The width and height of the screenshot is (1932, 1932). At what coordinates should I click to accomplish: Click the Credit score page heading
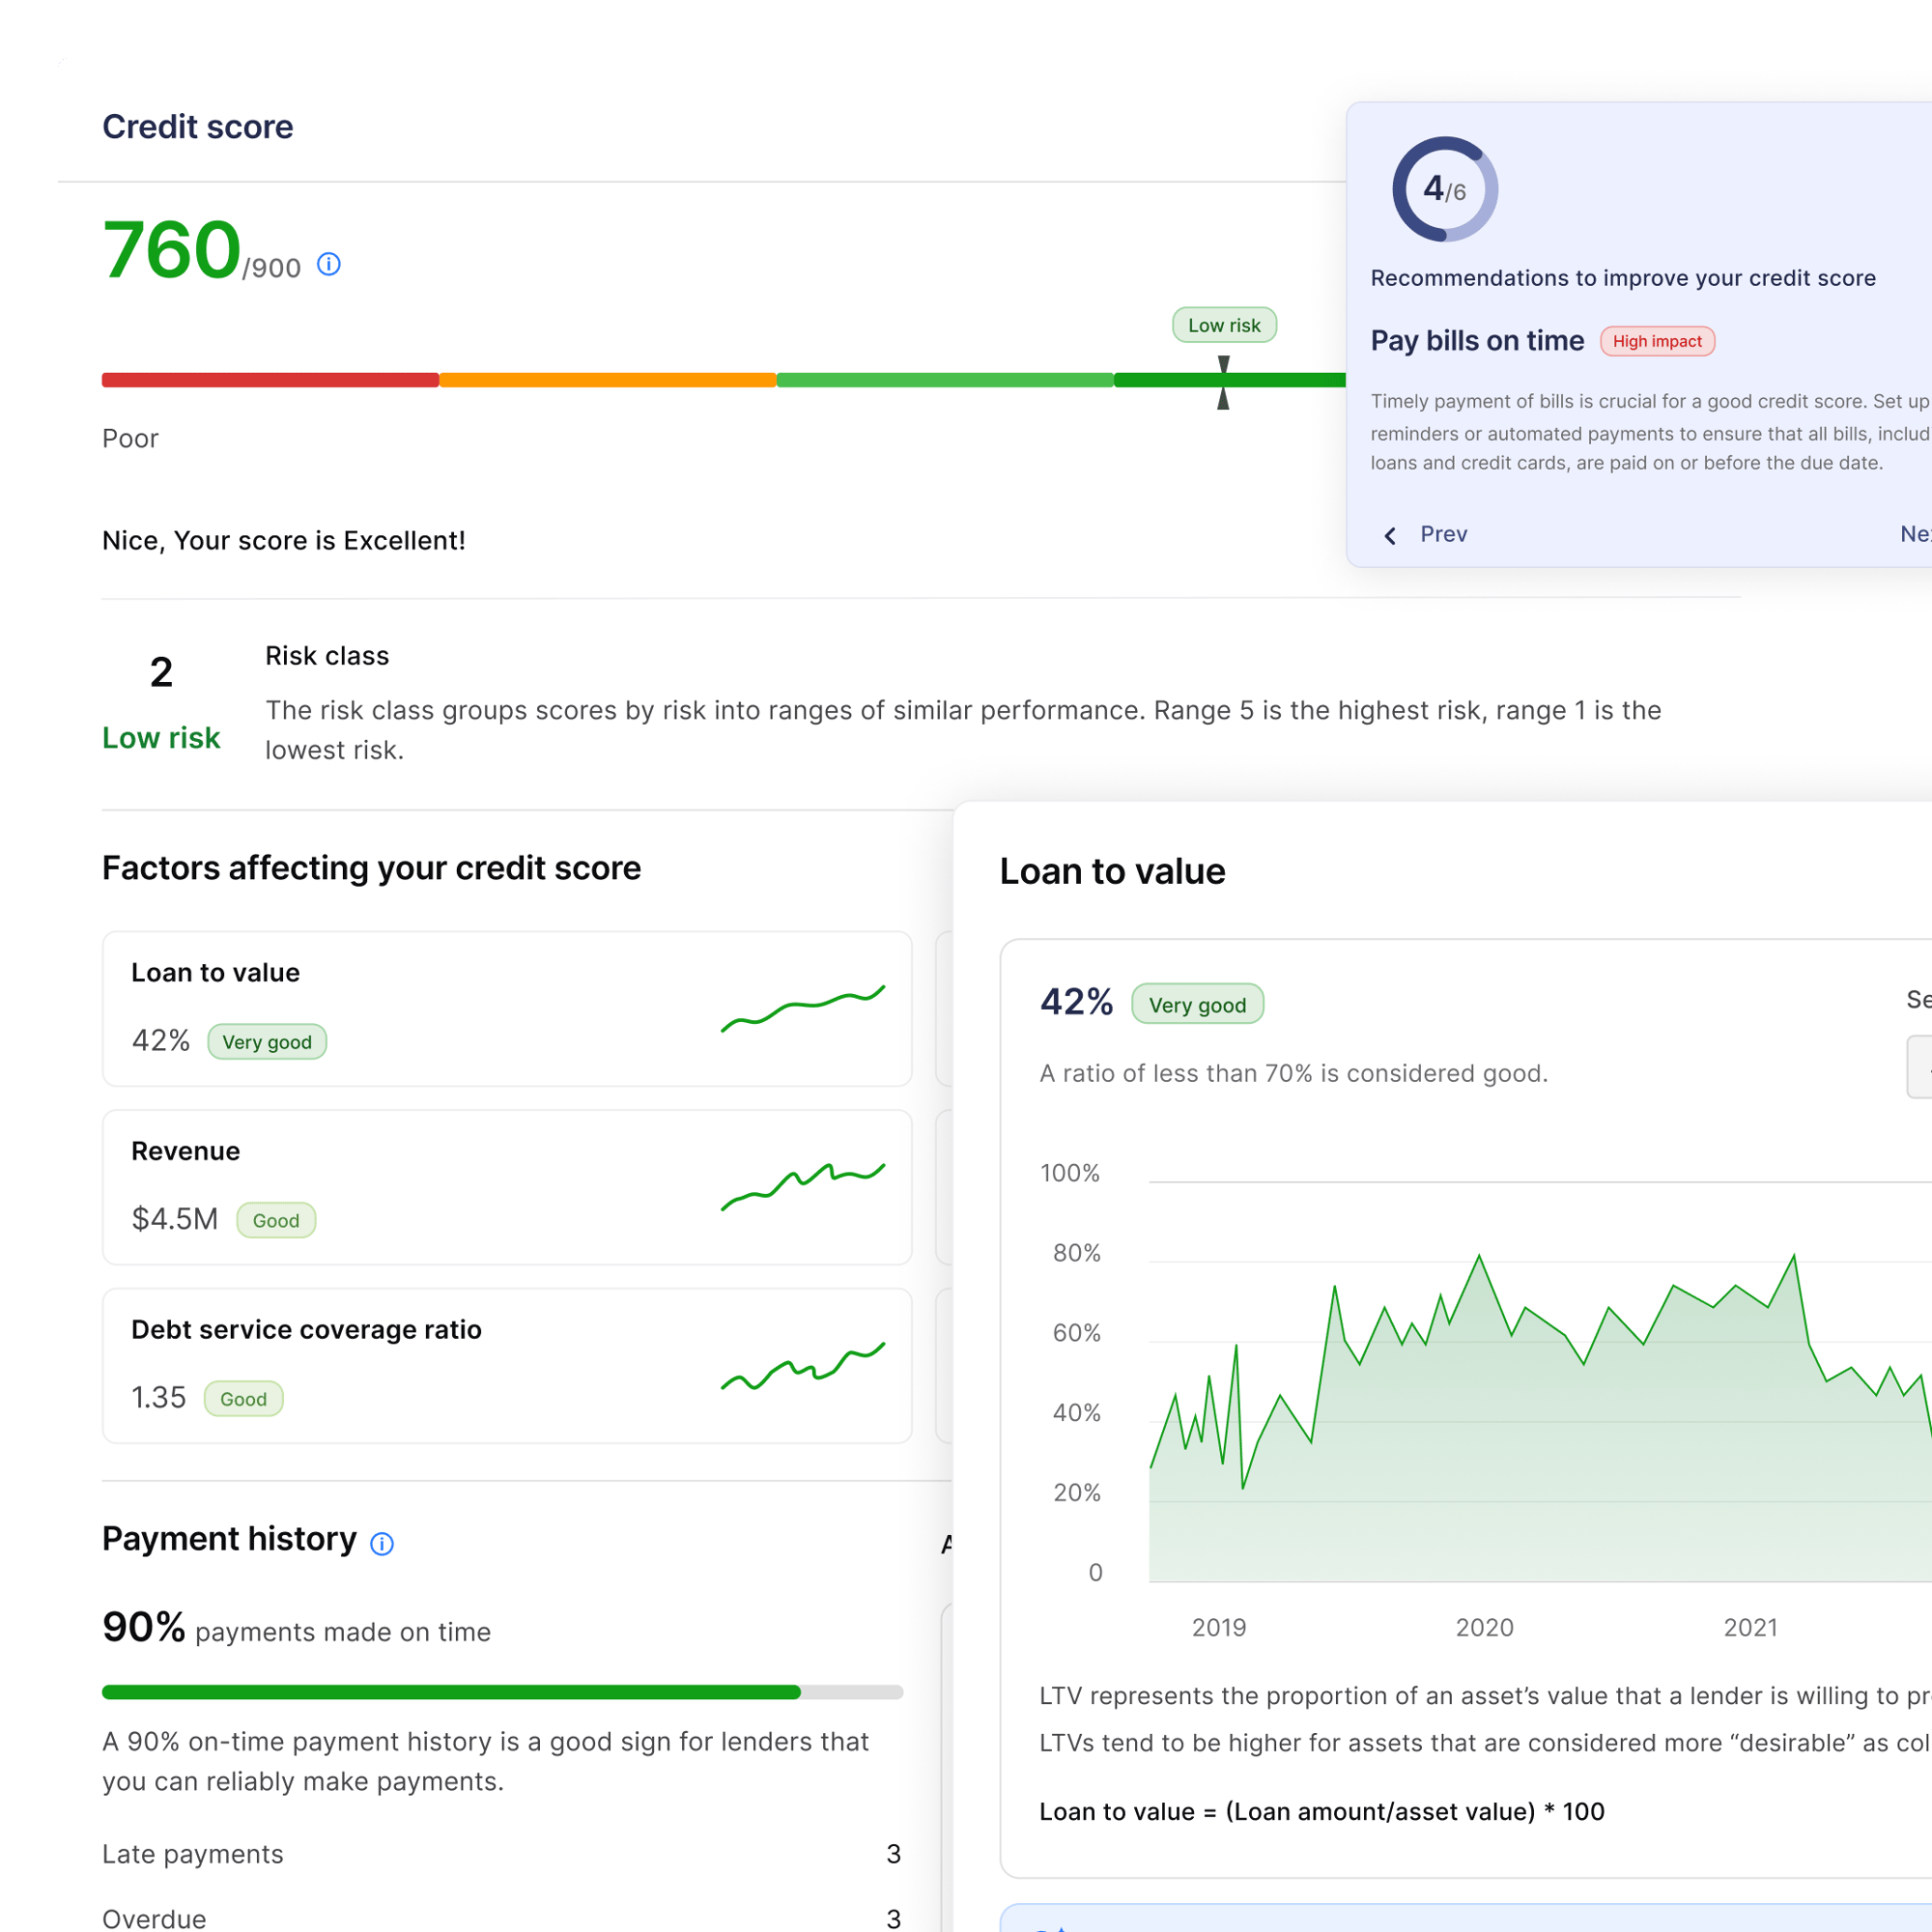click(x=198, y=127)
